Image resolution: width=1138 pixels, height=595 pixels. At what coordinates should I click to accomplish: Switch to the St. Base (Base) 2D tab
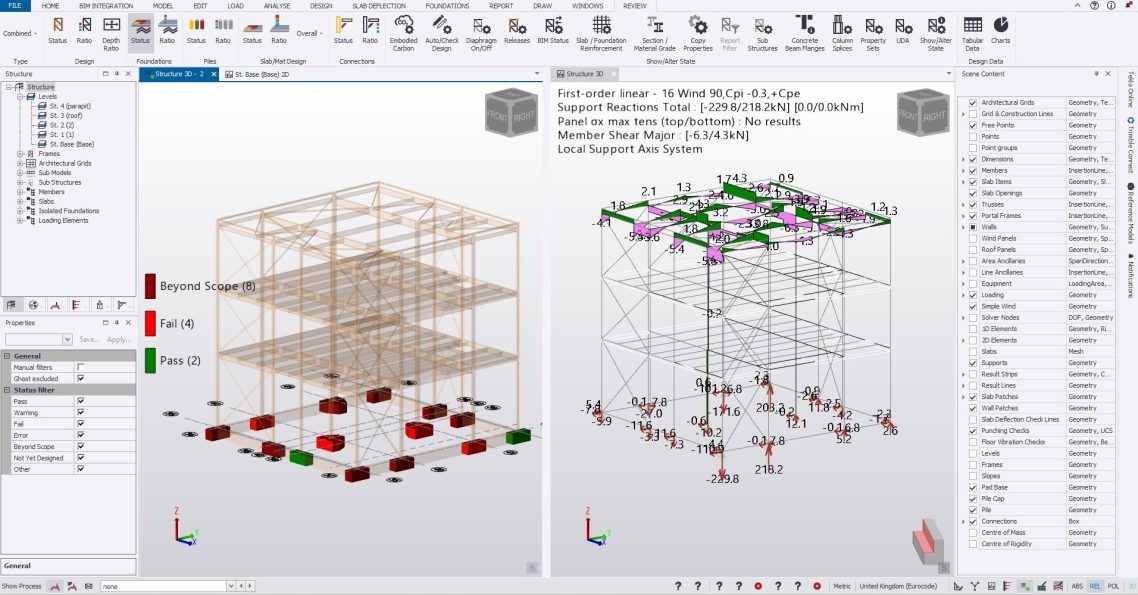click(261, 74)
